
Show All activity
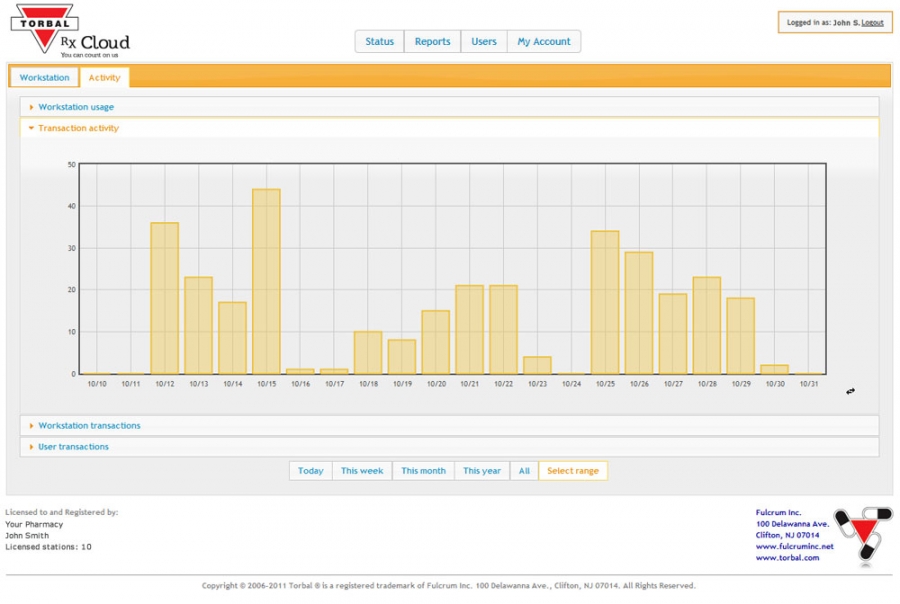point(524,471)
